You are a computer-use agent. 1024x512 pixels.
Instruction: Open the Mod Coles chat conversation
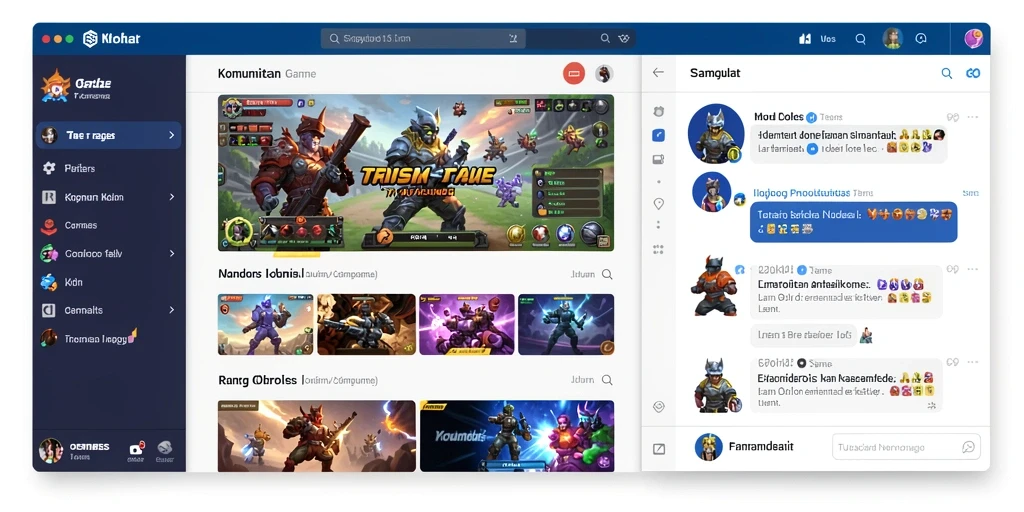[x=834, y=133]
